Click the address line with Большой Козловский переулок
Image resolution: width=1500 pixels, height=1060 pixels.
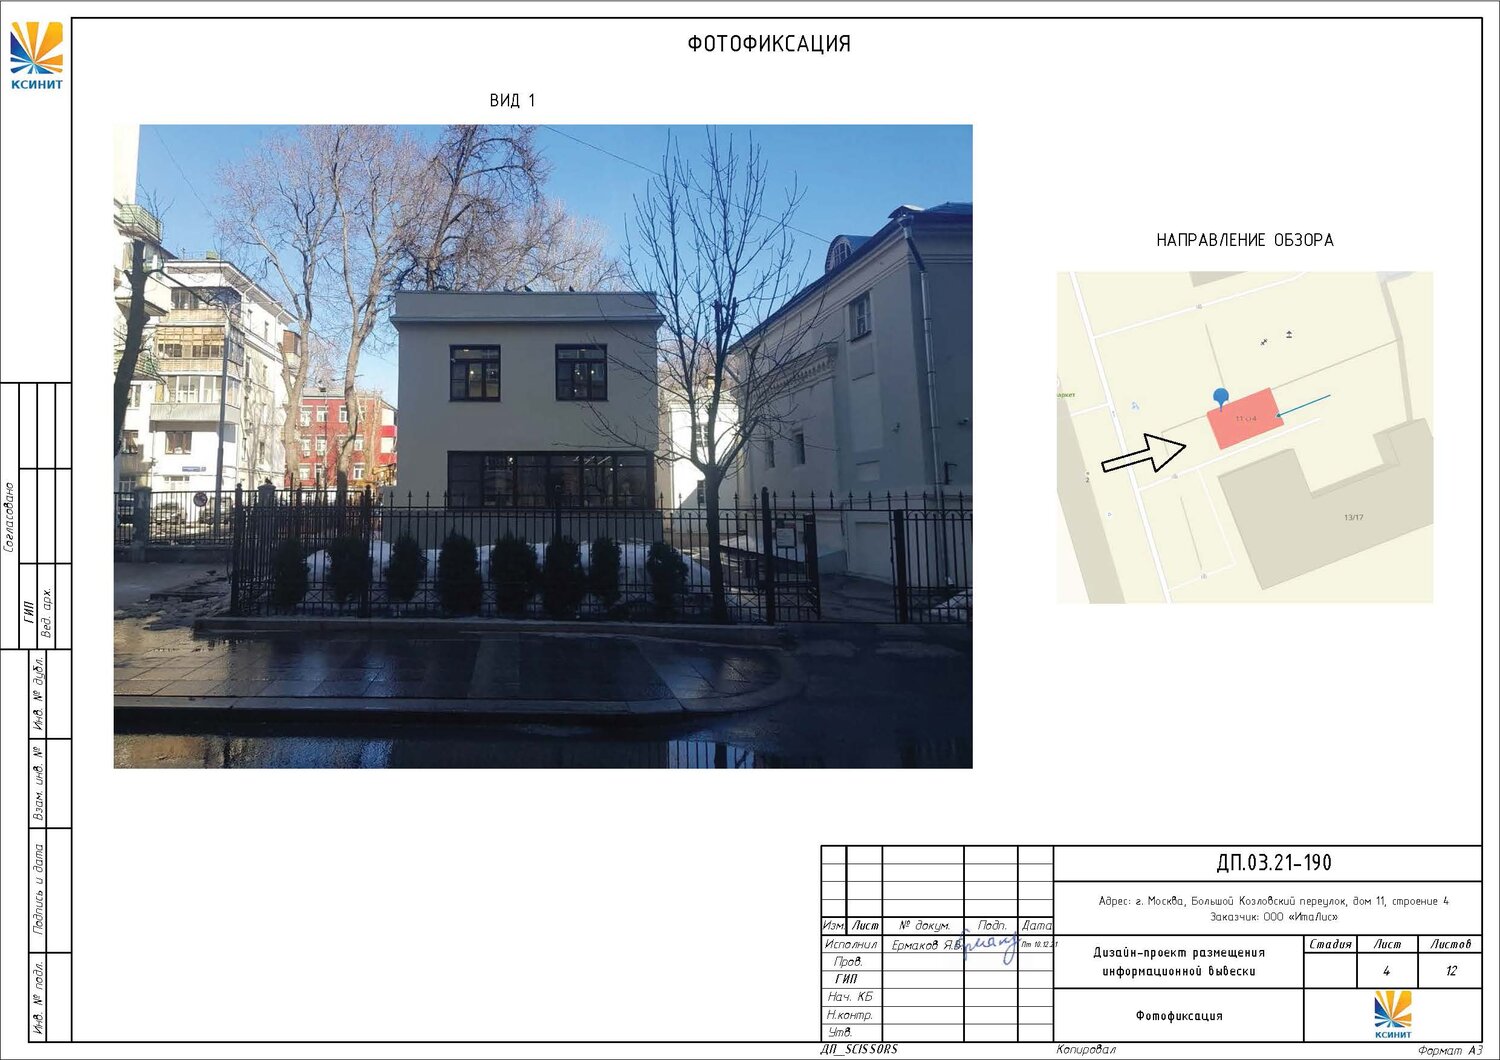pyautogui.click(x=1273, y=901)
